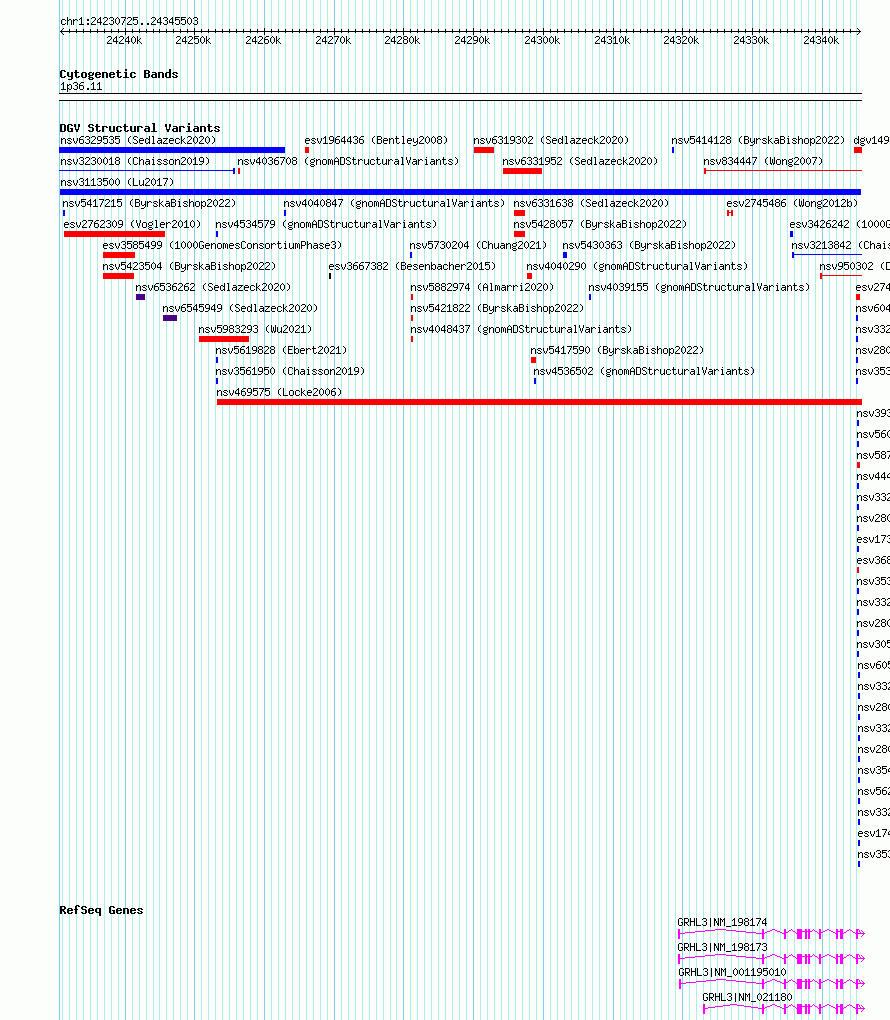Open nsv5423504 (ByrskaBishop2022) variant
The height and width of the screenshot is (1020, 890).
coord(189,266)
